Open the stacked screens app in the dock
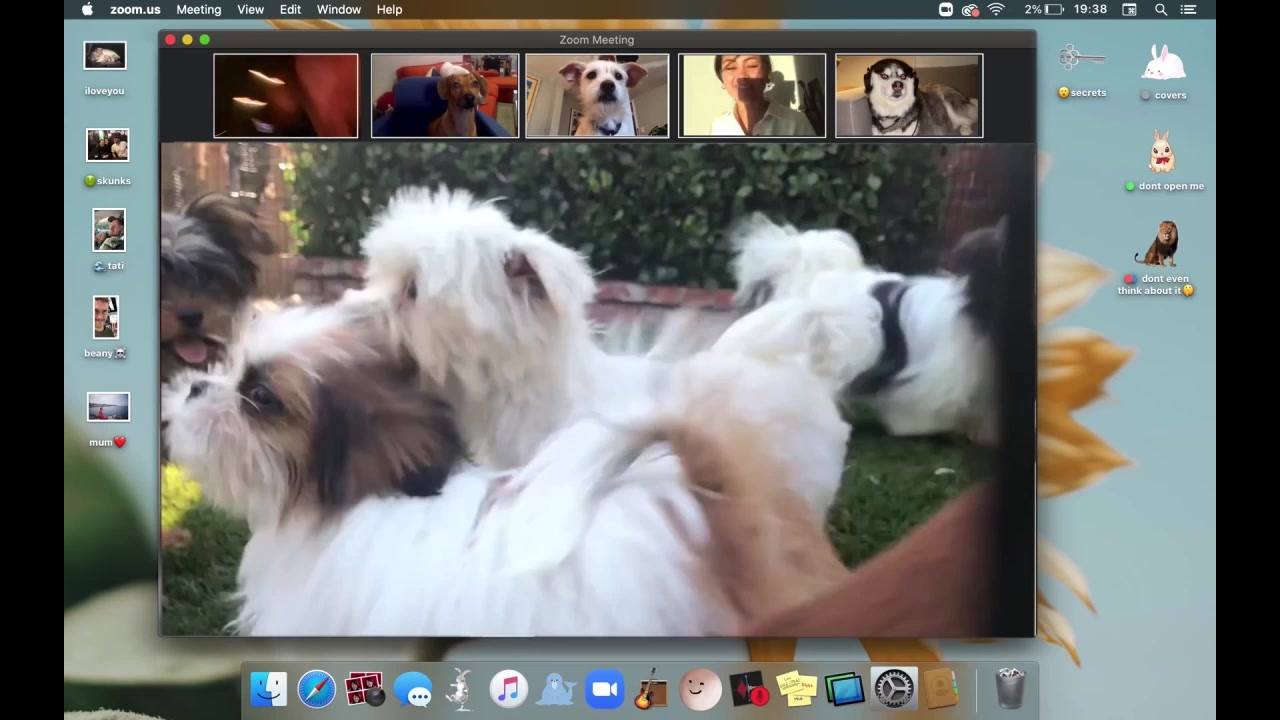The image size is (1280, 720). point(844,690)
